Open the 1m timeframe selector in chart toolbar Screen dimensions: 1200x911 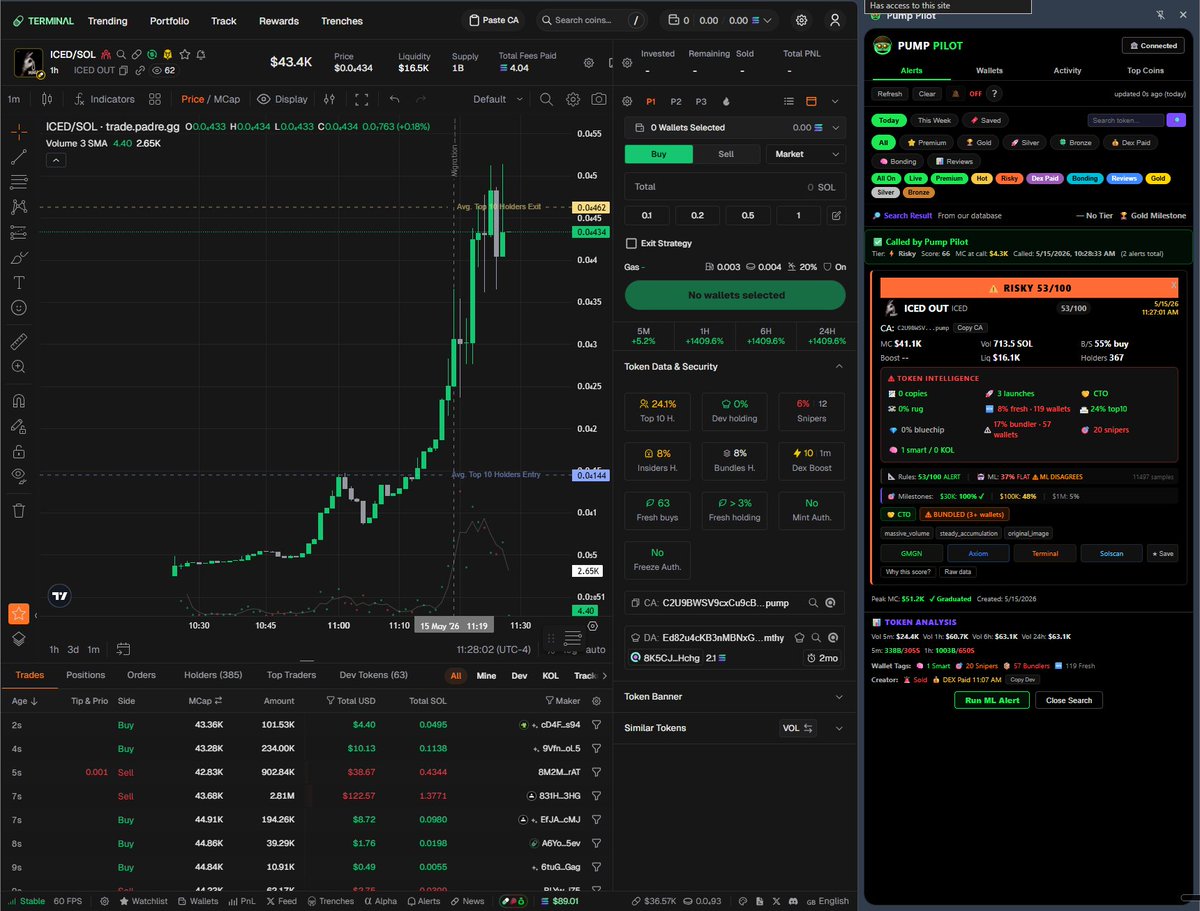pyautogui.click(x=14, y=99)
